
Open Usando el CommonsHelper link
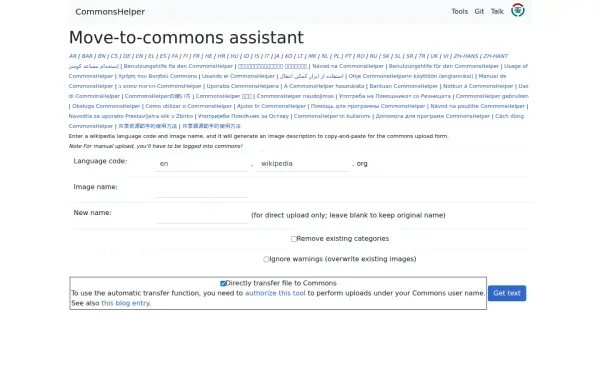(x=238, y=76)
